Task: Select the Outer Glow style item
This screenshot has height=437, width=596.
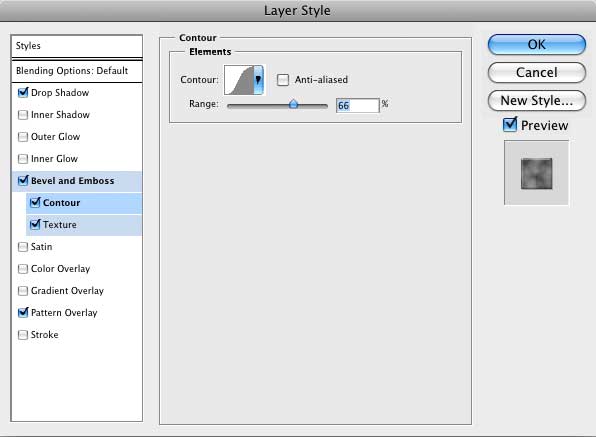Action: click(x=55, y=137)
